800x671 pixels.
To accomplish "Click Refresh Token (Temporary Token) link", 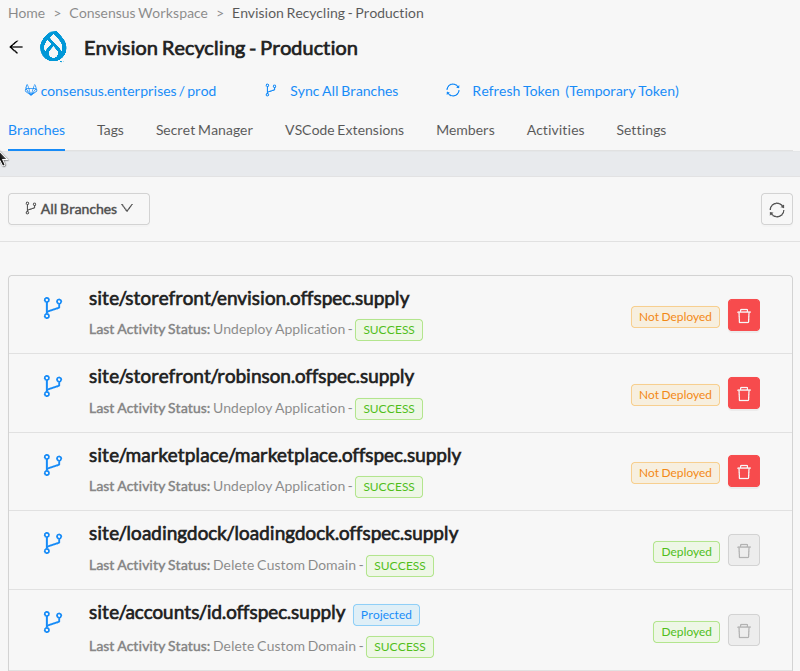I will coord(576,91).
